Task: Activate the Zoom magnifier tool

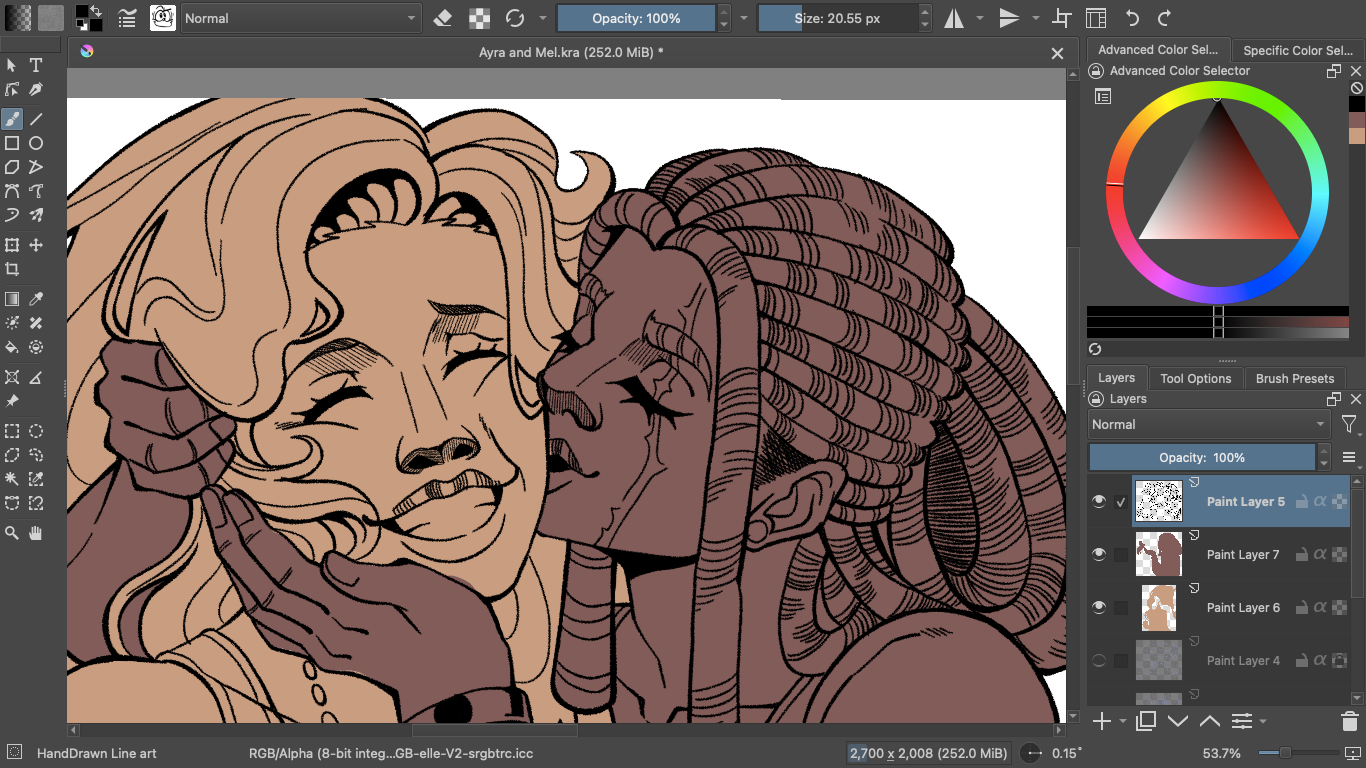Action: coord(12,533)
